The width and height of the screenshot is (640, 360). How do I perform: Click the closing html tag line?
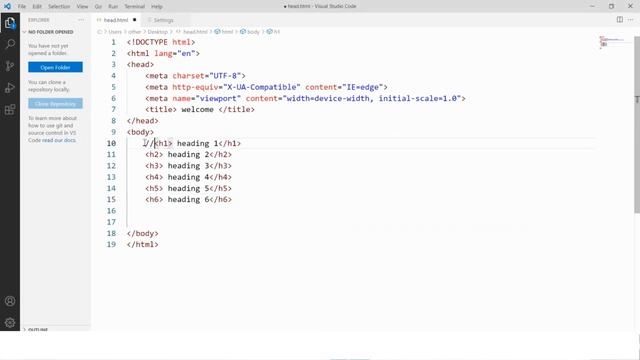pyautogui.click(x=142, y=244)
